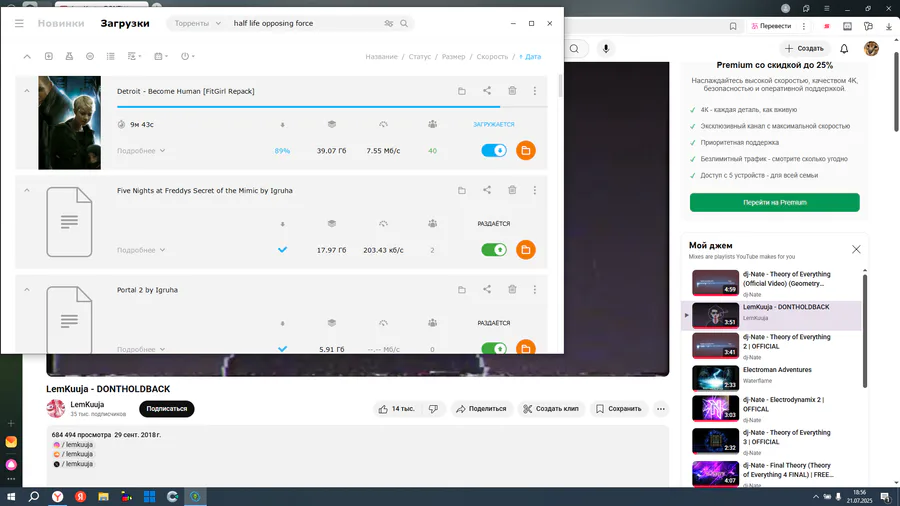Screen dimensions: 900x506
Task: Share the Portal 2 torrent
Action: pyautogui.click(x=487, y=289)
